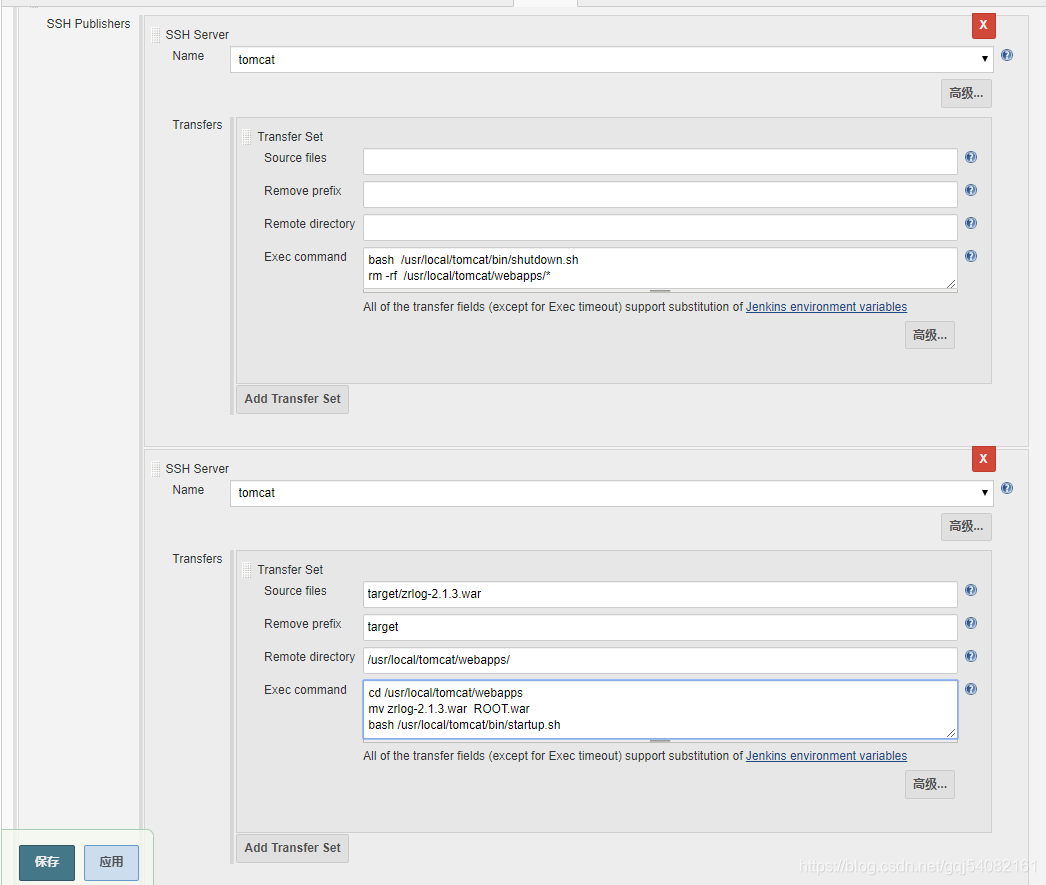Click the SSH Publishers label
Image resolution: width=1046 pixels, height=885 pixels.
coord(88,23)
